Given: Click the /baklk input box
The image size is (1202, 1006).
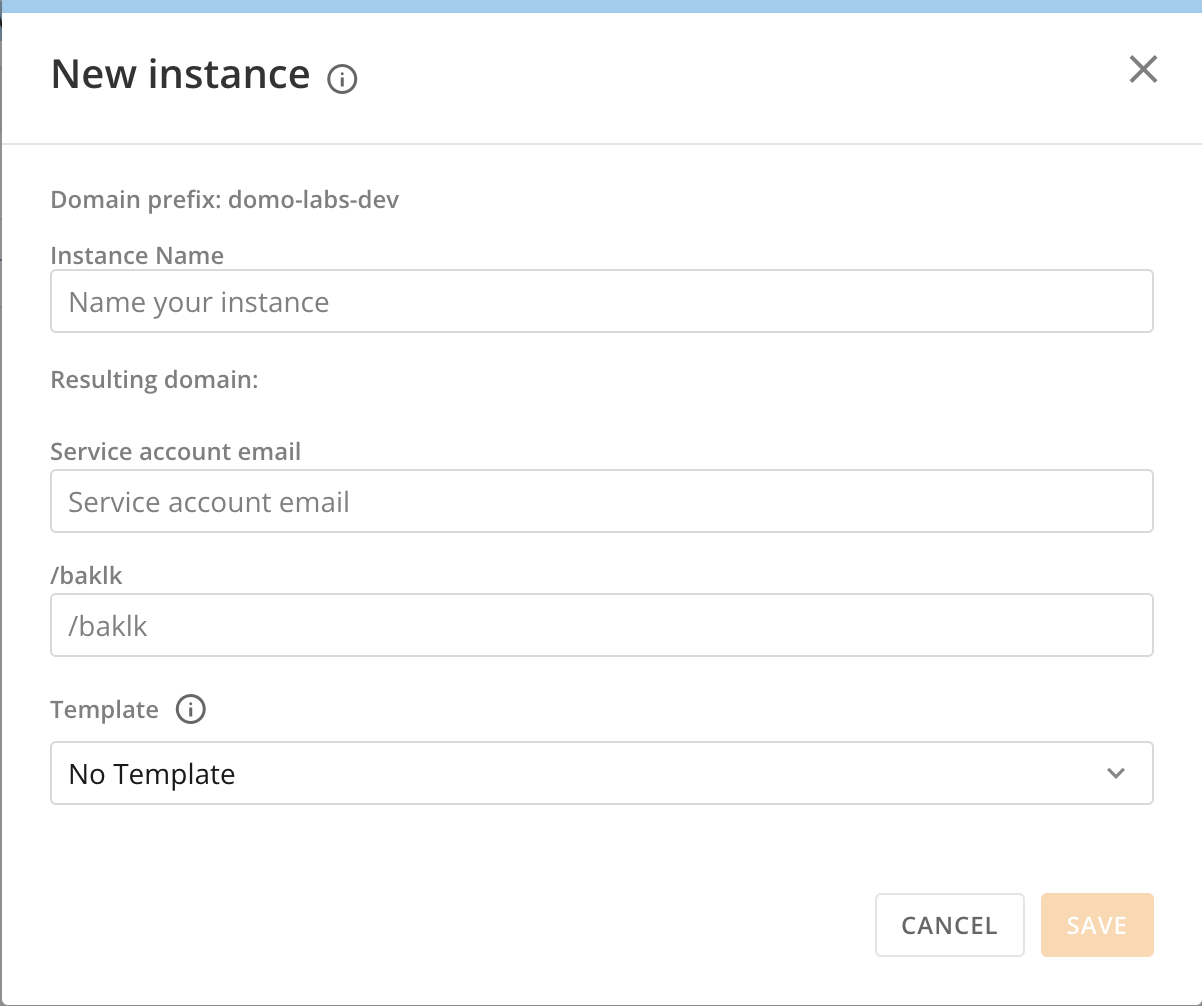Looking at the screenshot, I should point(600,624).
